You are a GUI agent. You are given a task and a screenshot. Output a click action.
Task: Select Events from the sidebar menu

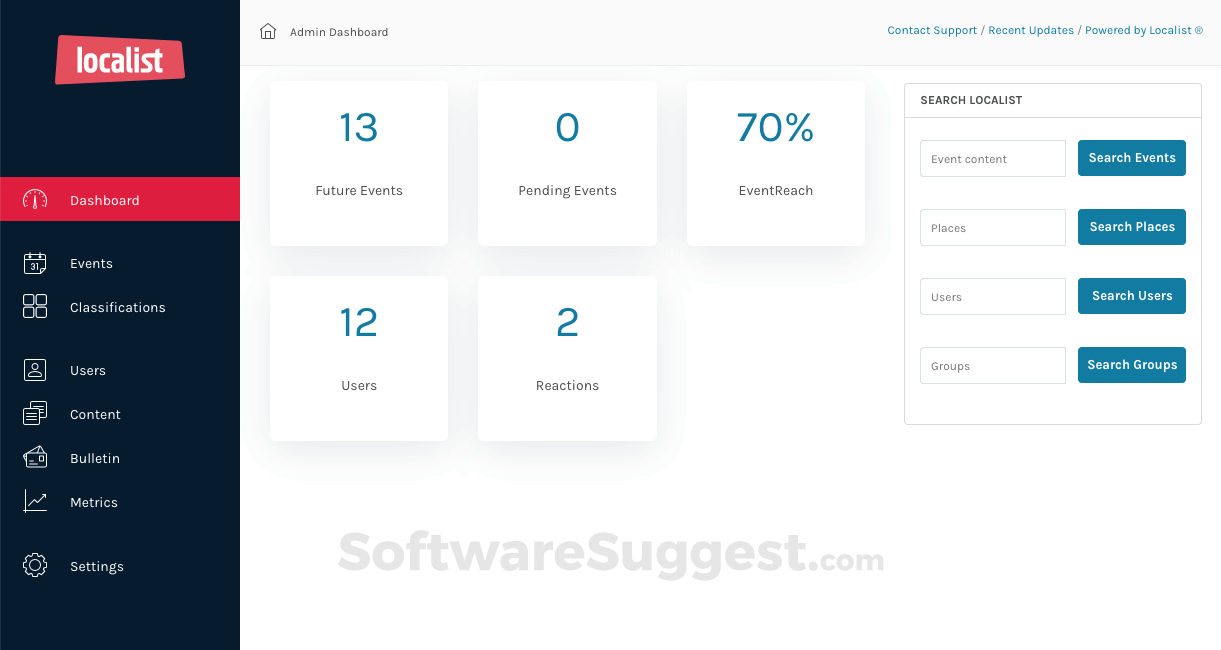(x=91, y=263)
